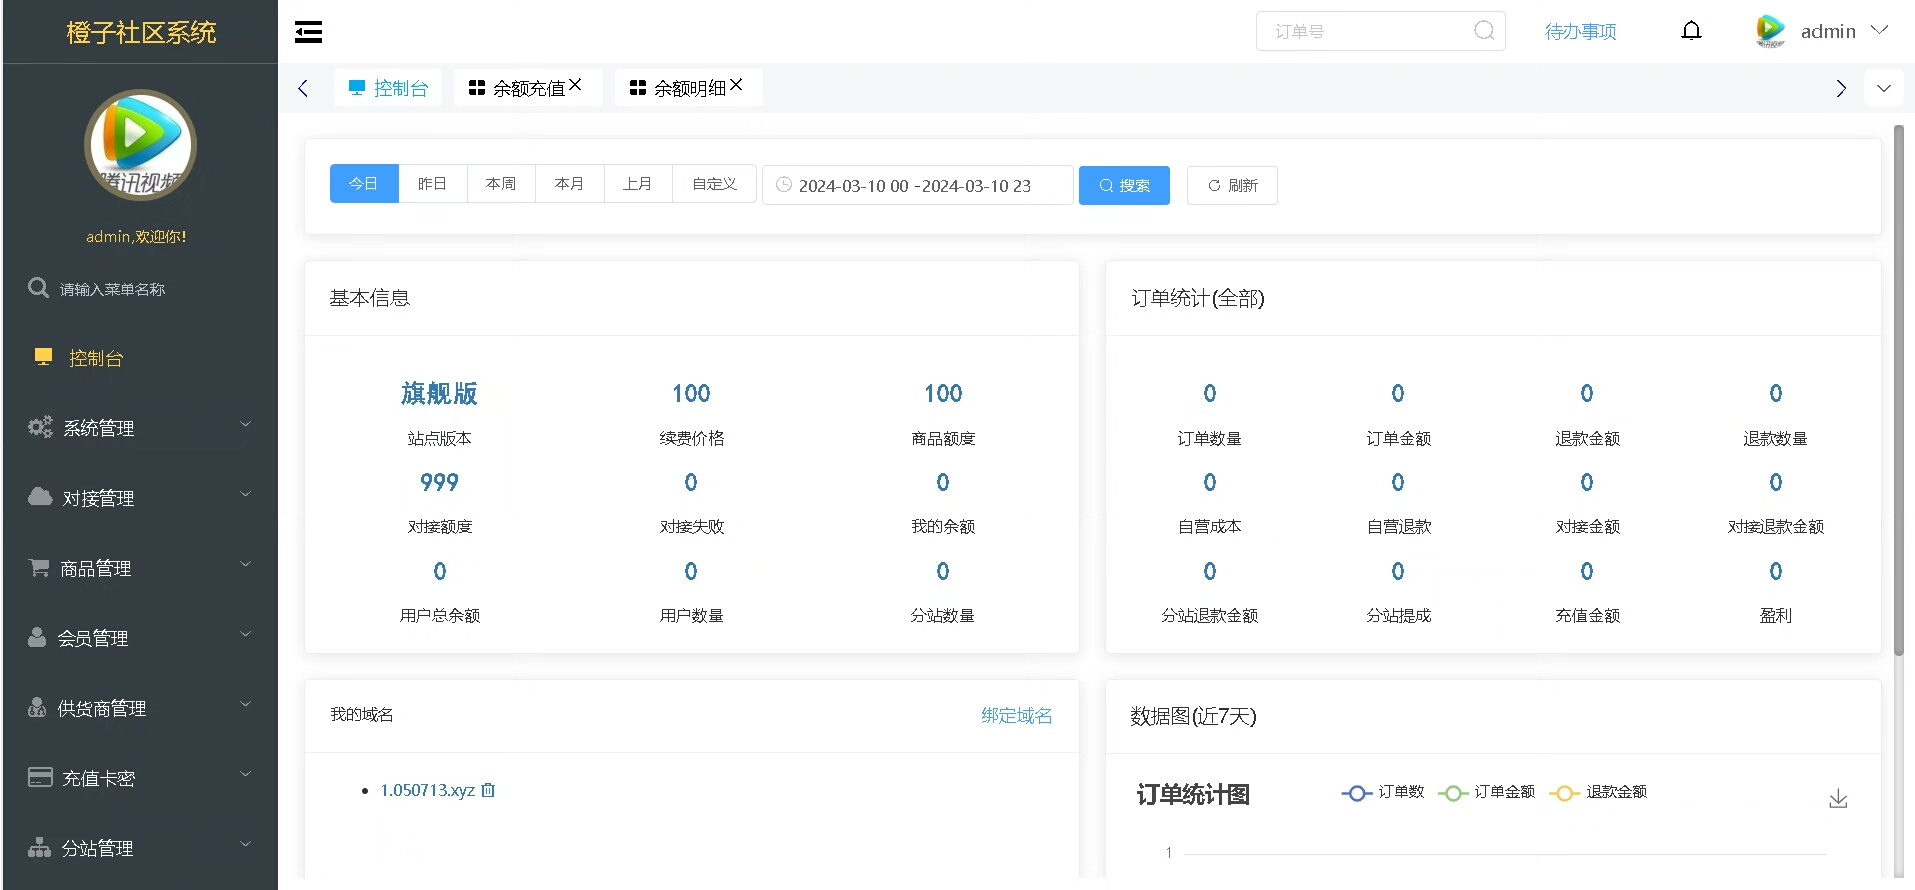Delete domain 1.050713.xyz using trash icon

coord(488,790)
